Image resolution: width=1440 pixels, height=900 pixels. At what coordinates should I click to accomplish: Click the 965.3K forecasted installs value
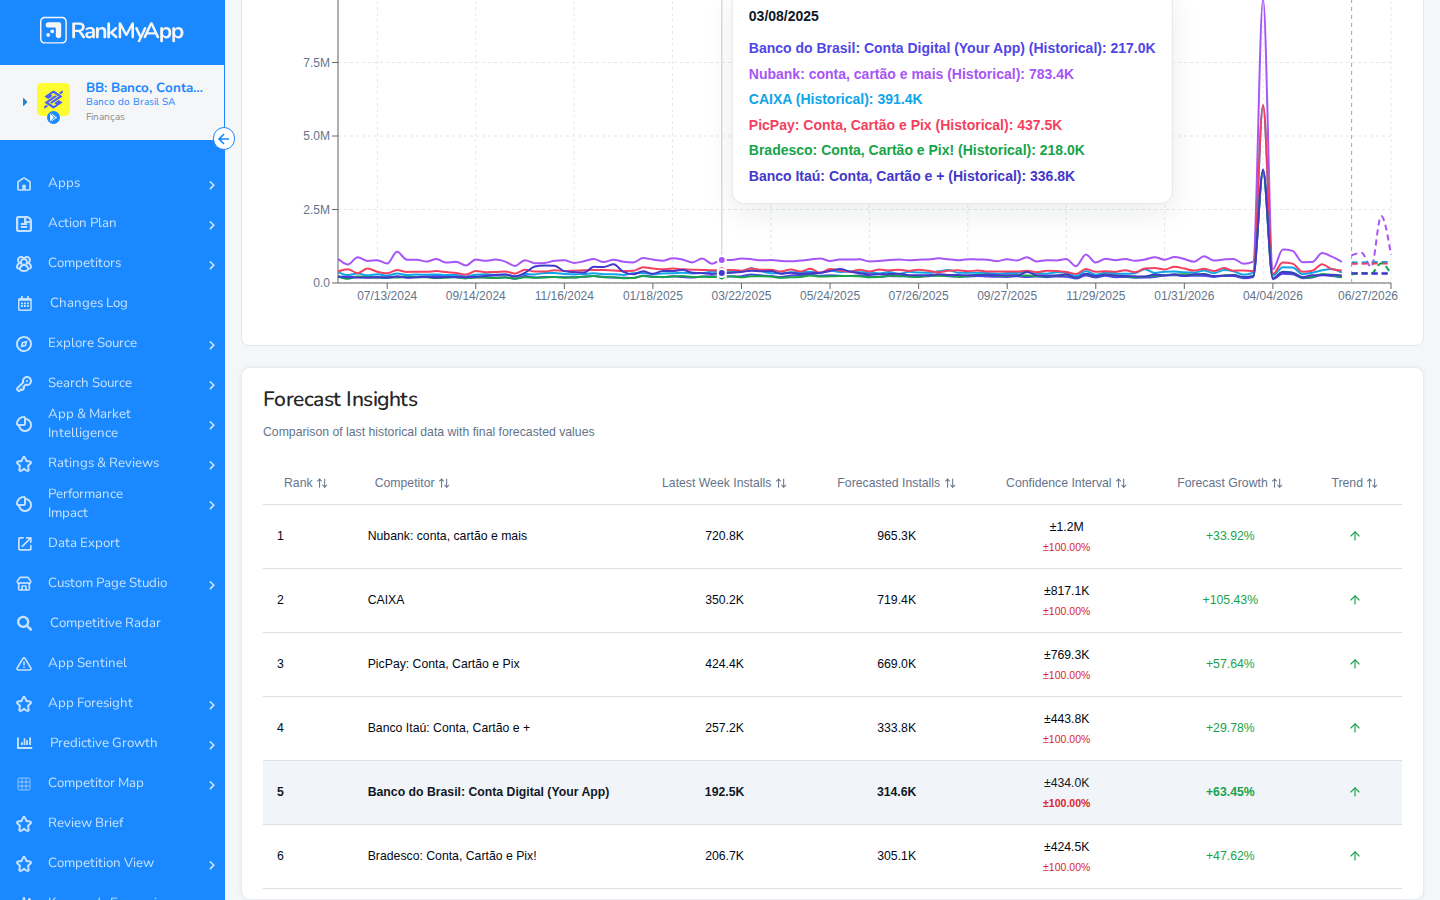[x=896, y=536]
